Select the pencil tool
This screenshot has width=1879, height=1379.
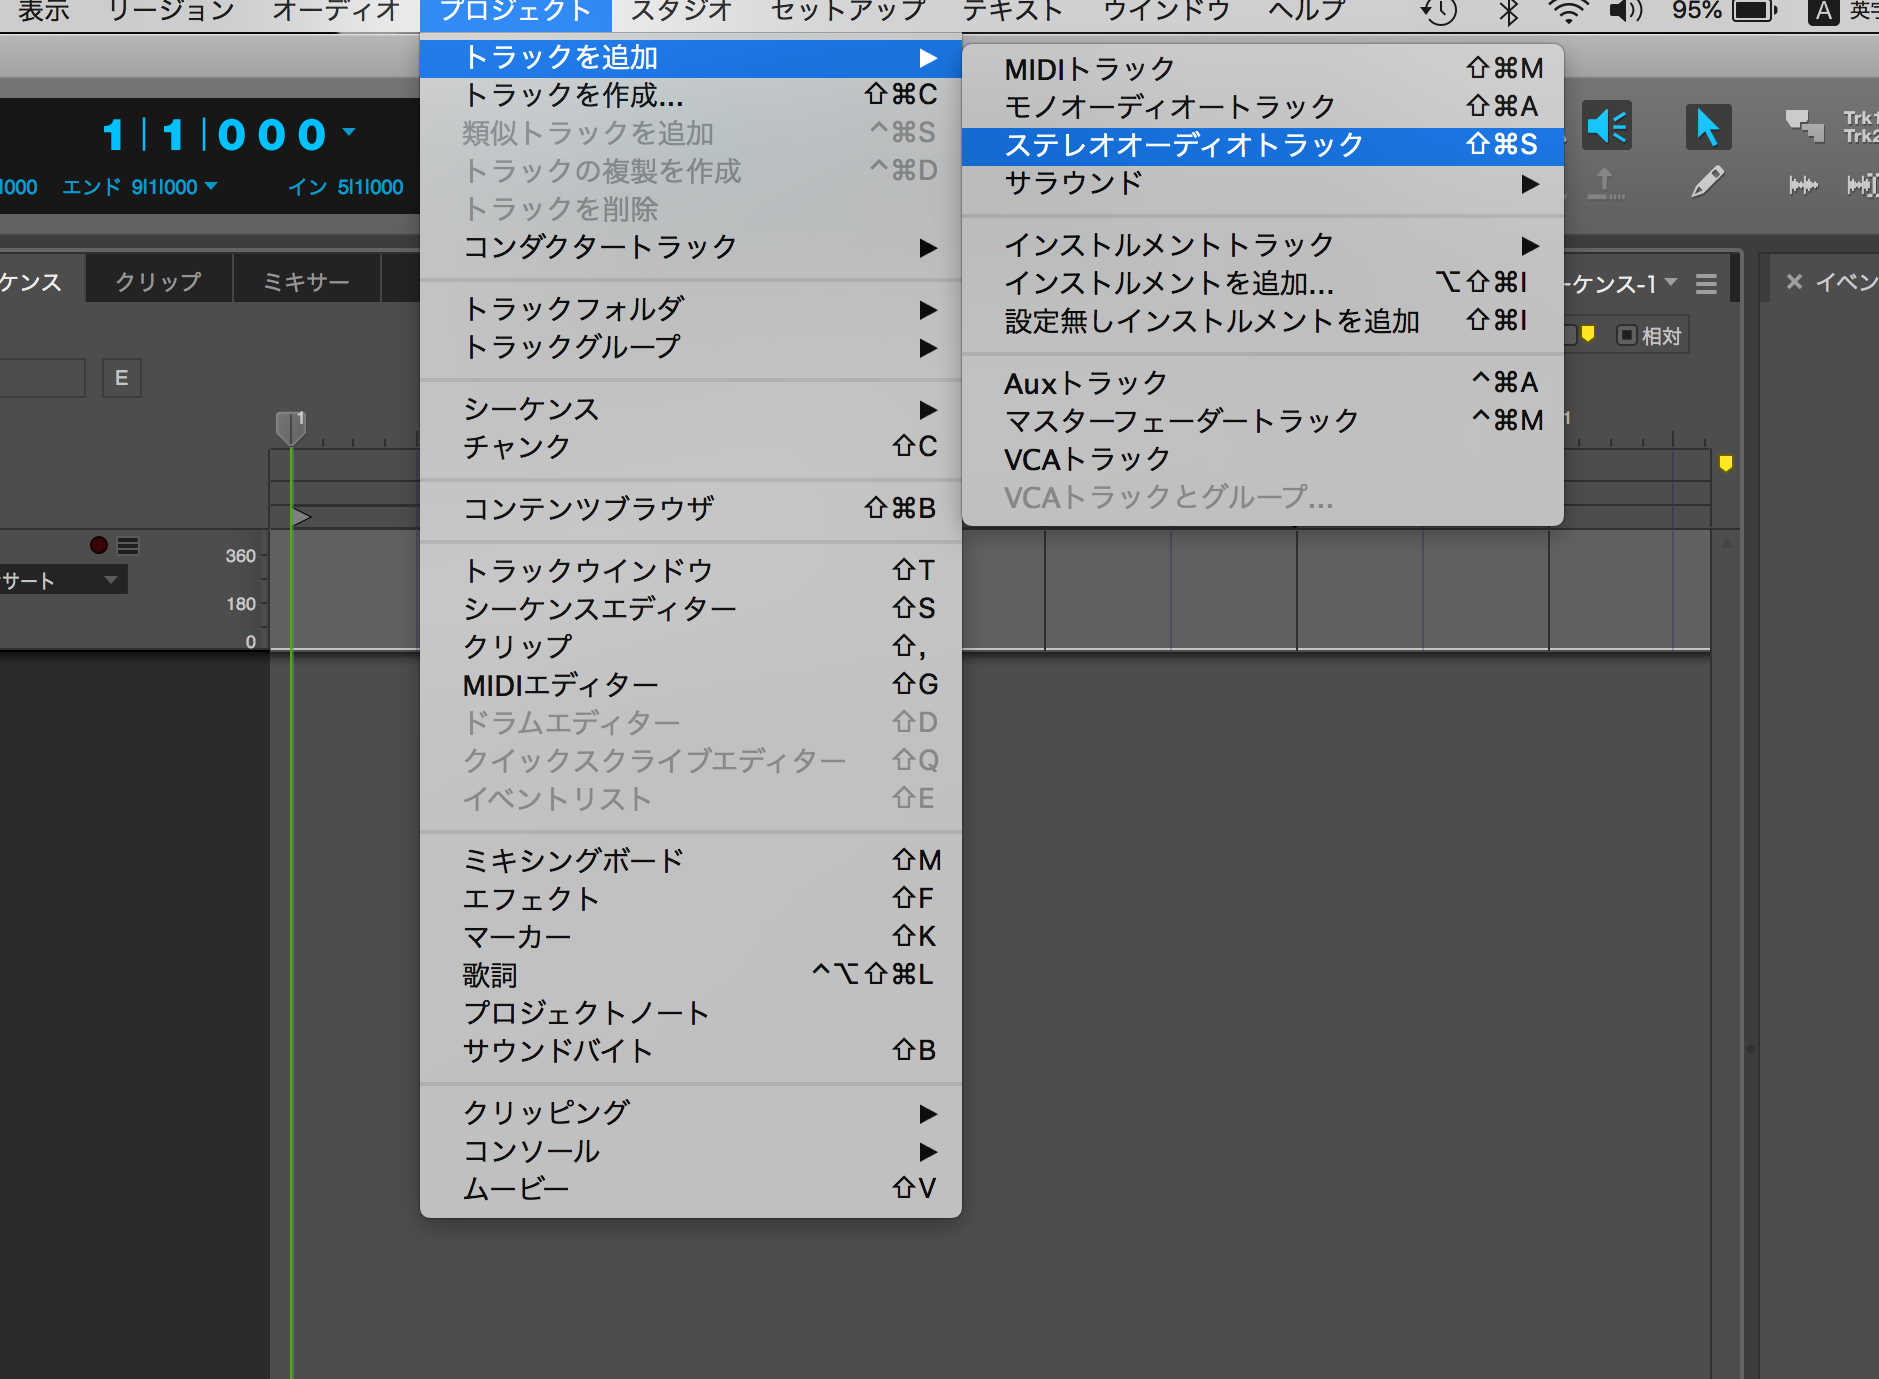[1707, 183]
